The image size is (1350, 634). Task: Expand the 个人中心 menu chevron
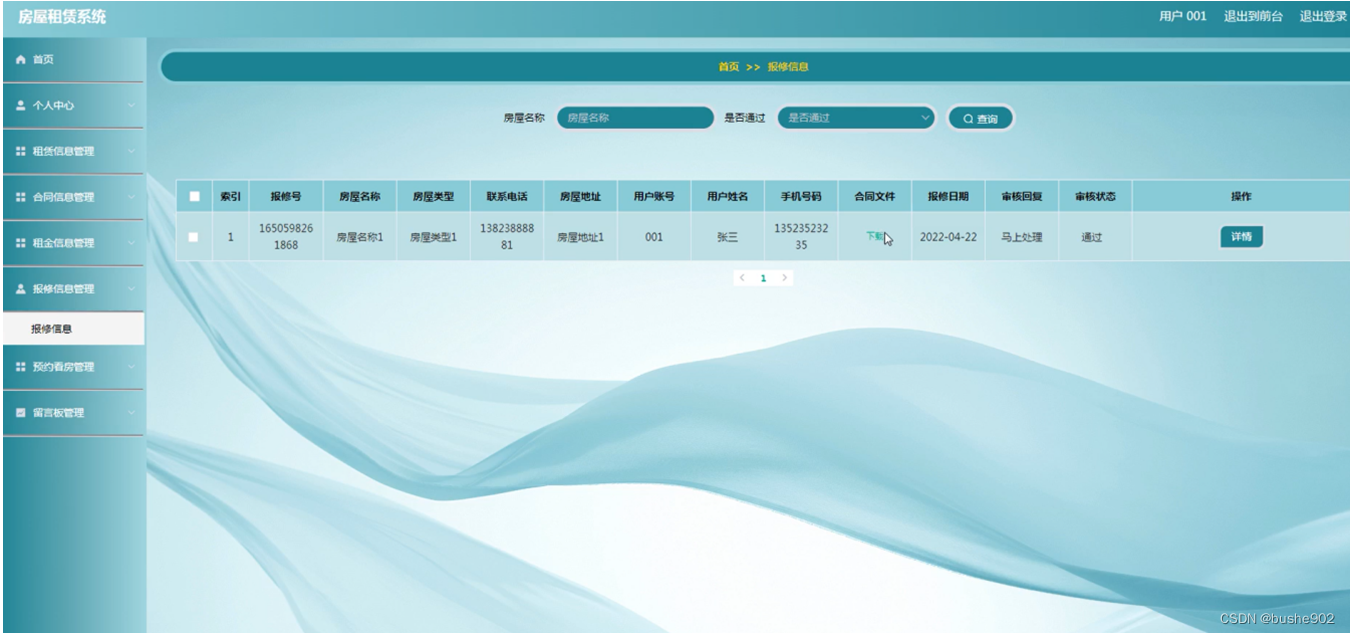point(131,105)
